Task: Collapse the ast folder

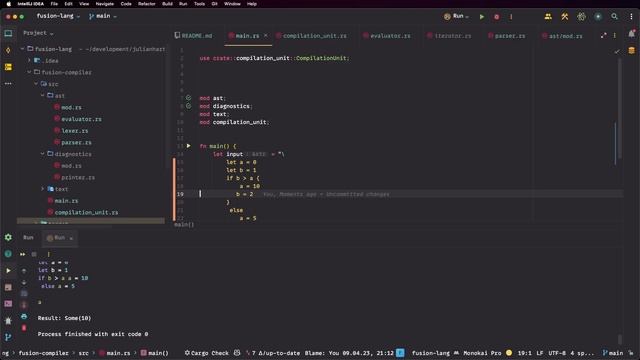Action: click(x=42, y=96)
